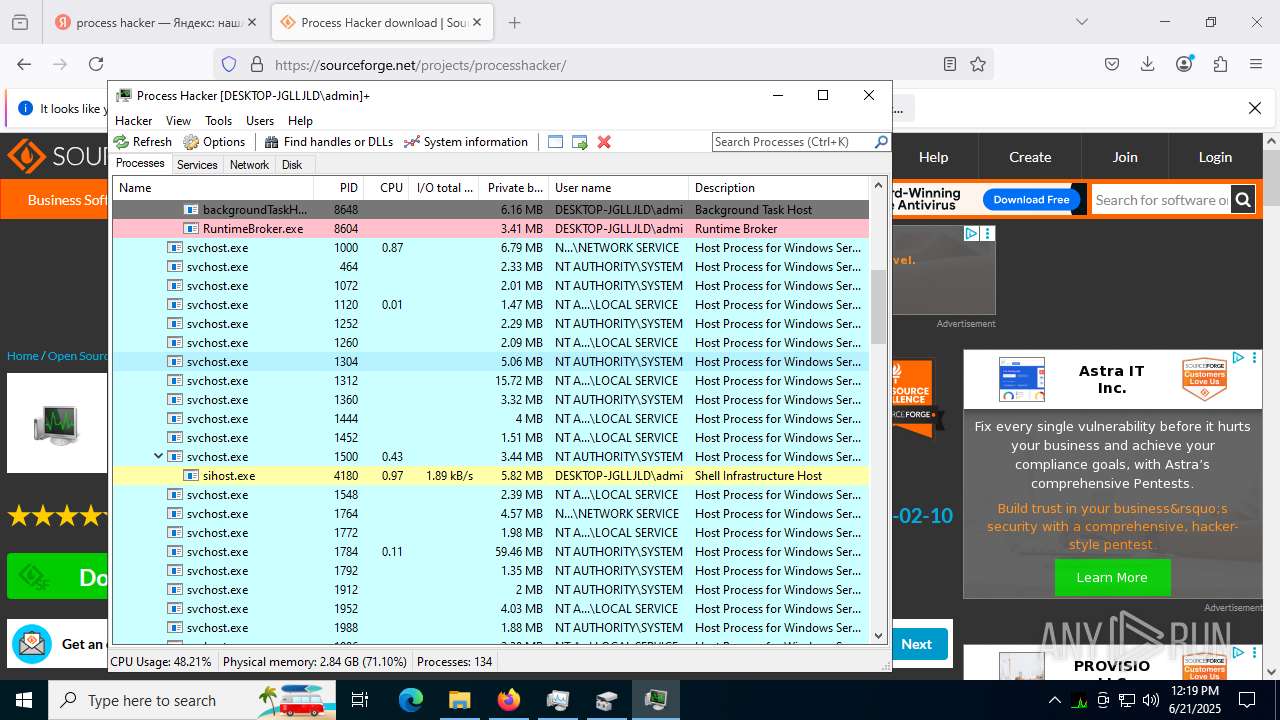This screenshot has width=1280, height=720.
Task: Switch to the Network tab
Action: coord(249,165)
